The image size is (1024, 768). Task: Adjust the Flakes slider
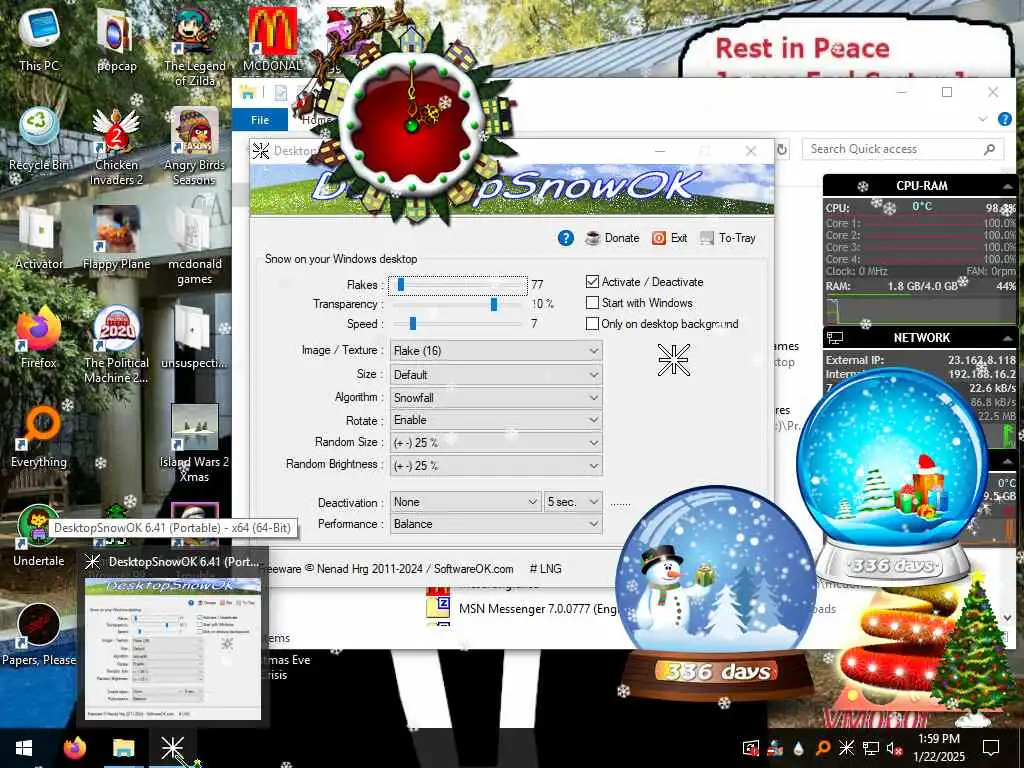[458, 285]
